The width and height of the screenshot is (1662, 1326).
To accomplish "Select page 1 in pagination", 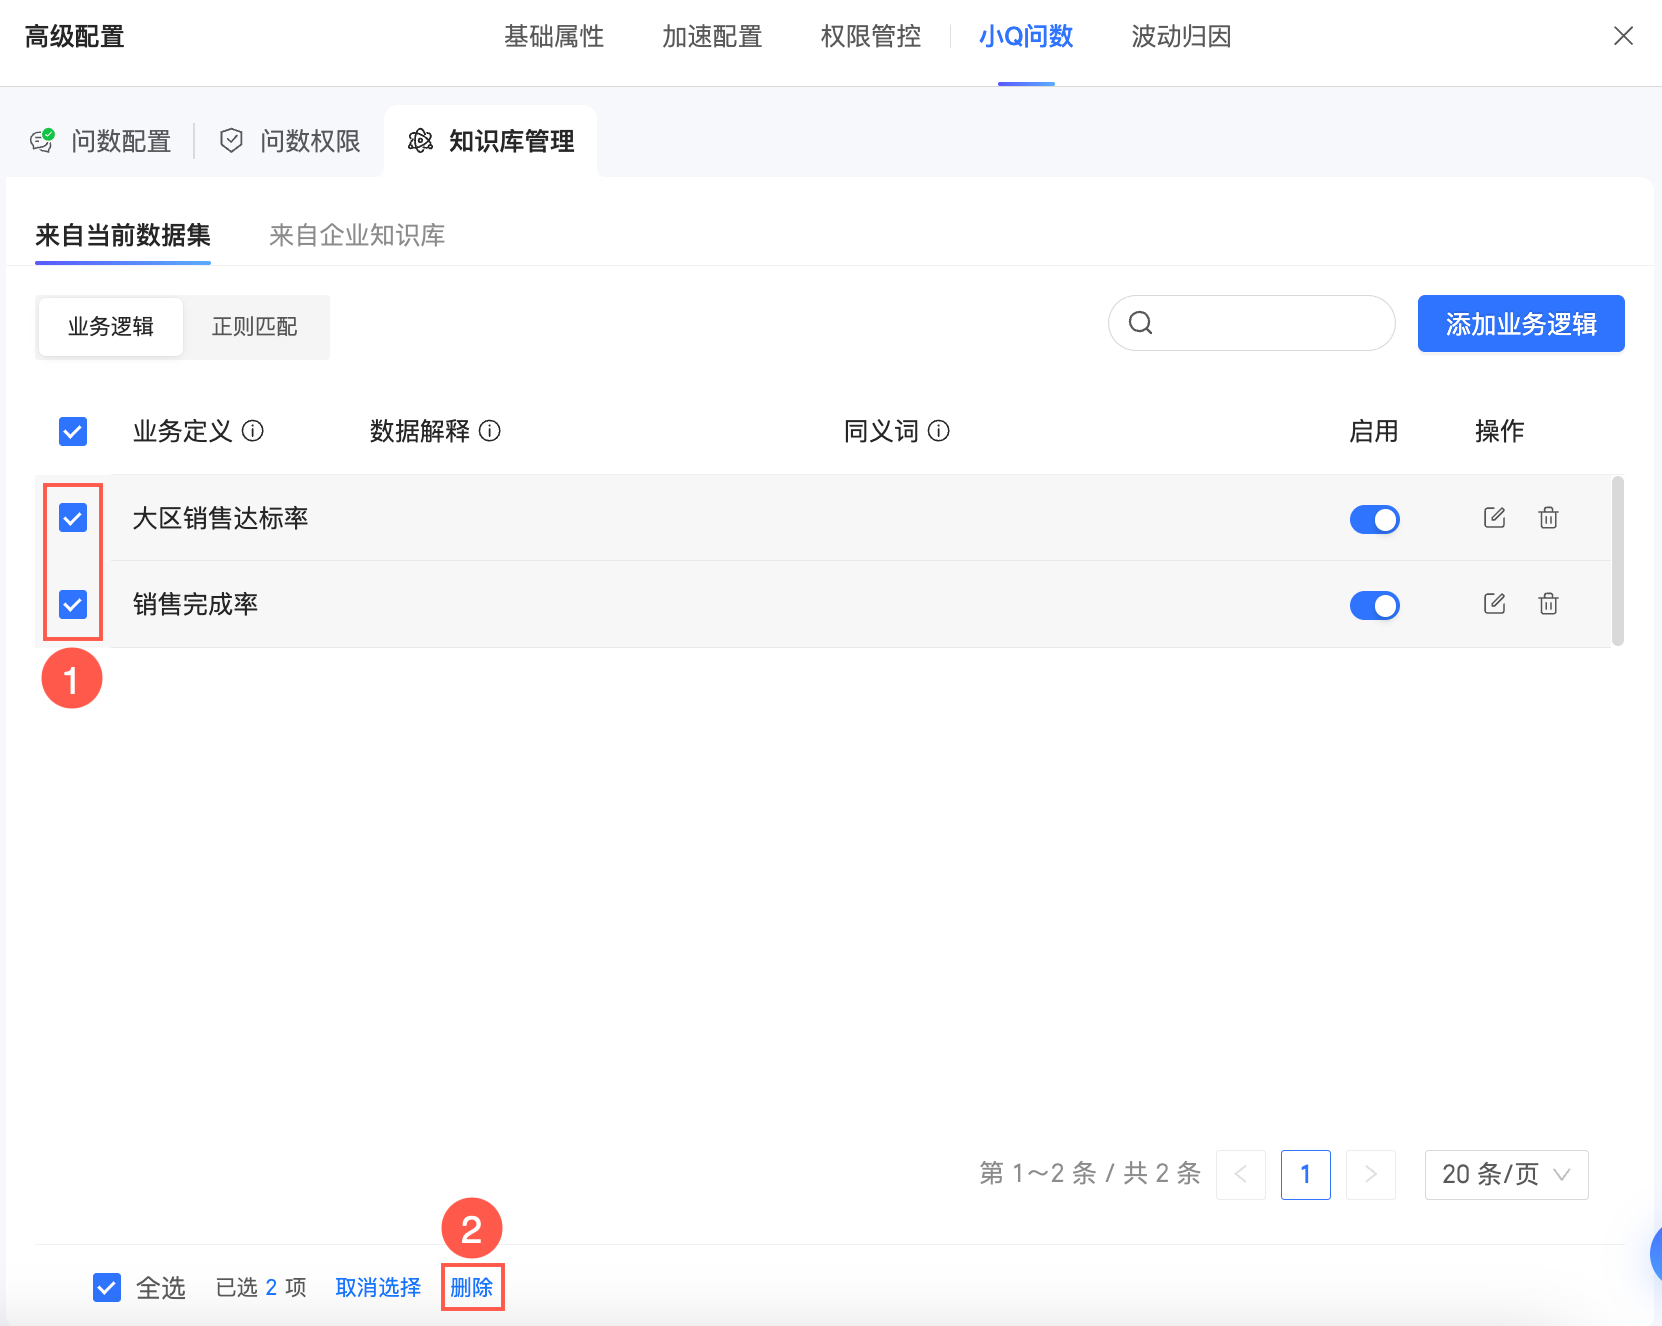I will click(x=1306, y=1174).
